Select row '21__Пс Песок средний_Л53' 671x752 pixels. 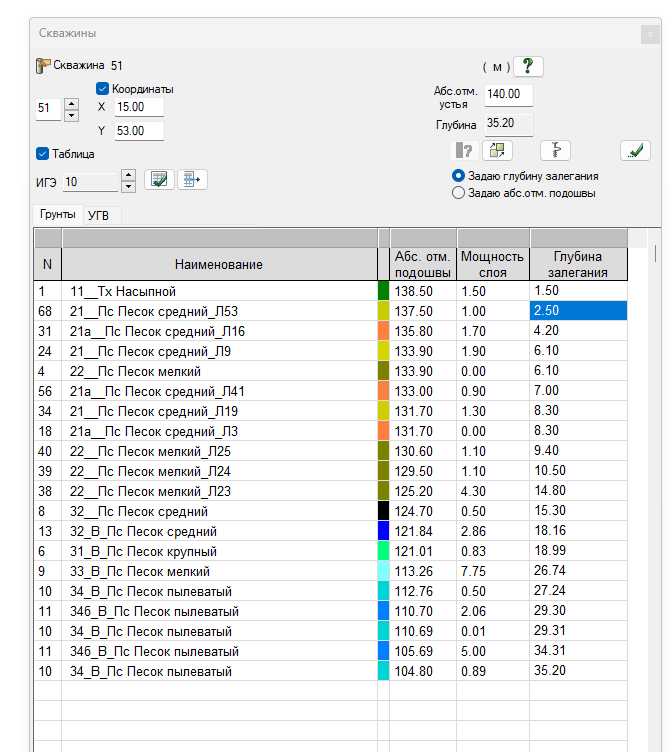tap(330, 311)
